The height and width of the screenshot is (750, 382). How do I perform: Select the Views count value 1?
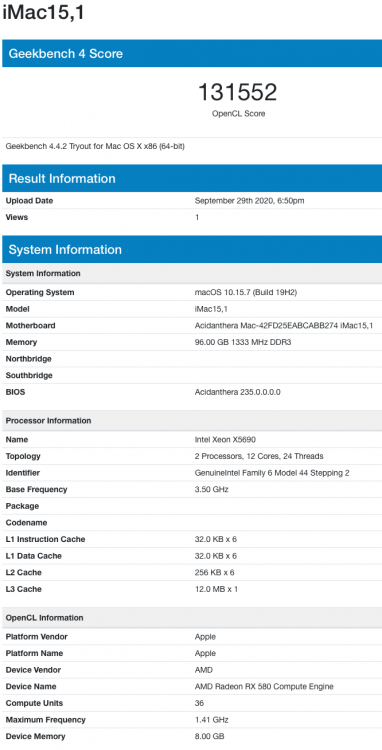tap(197, 217)
